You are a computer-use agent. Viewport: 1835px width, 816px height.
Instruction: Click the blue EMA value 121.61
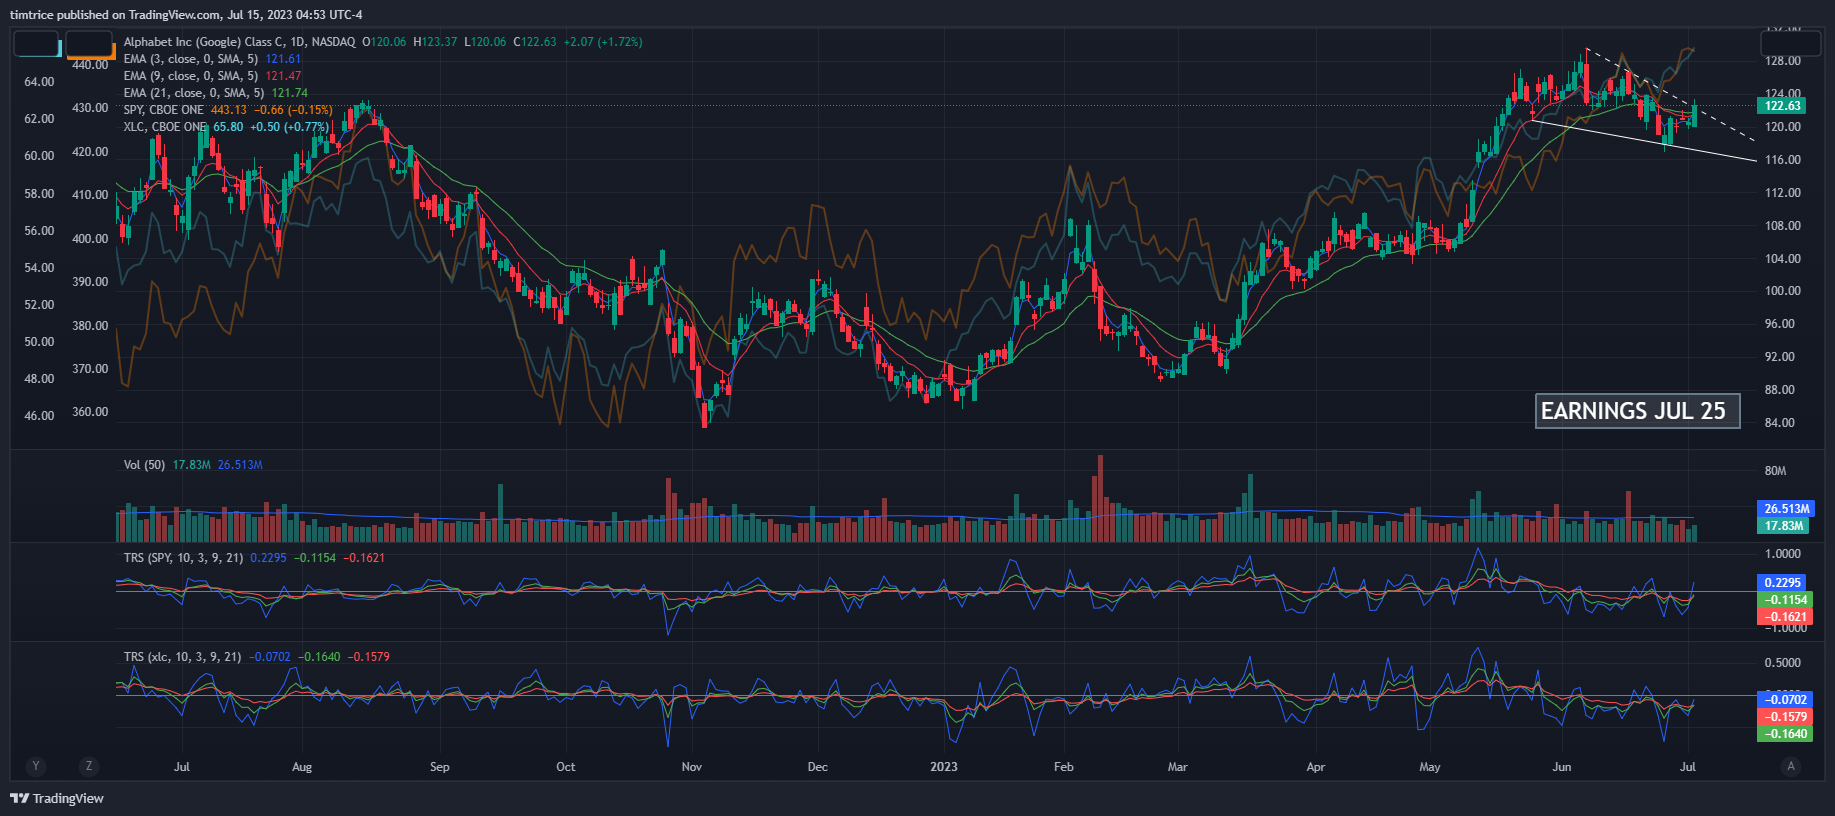pyautogui.click(x=283, y=59)
